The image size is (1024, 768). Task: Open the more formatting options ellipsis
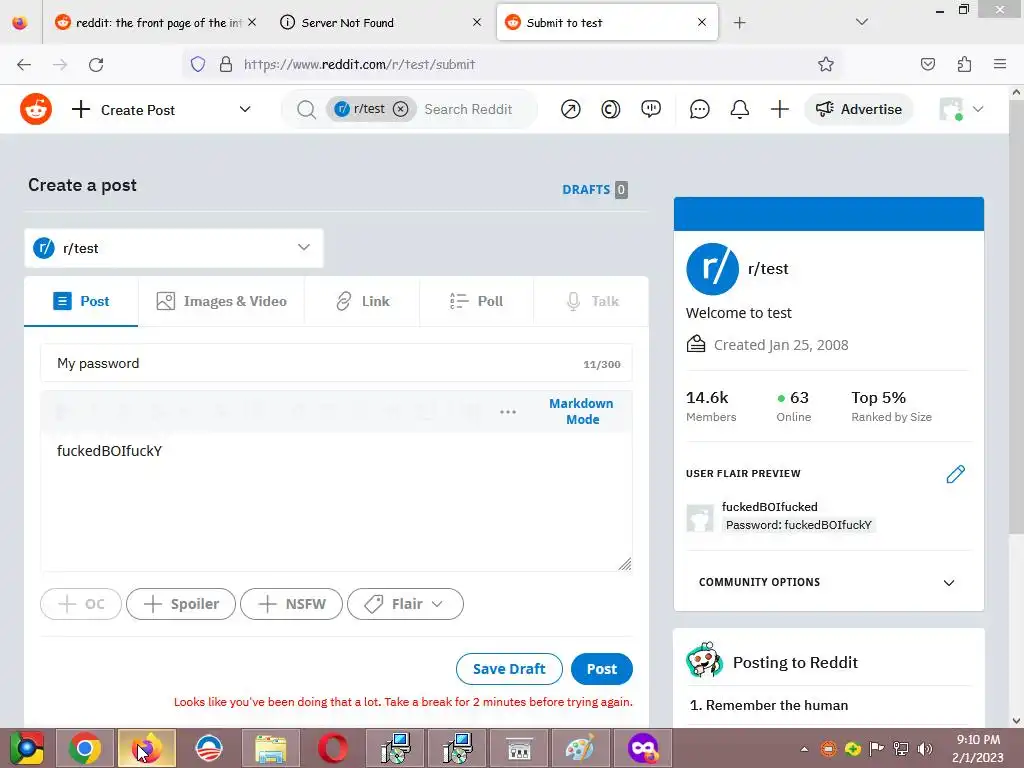[x=507, y=411]
